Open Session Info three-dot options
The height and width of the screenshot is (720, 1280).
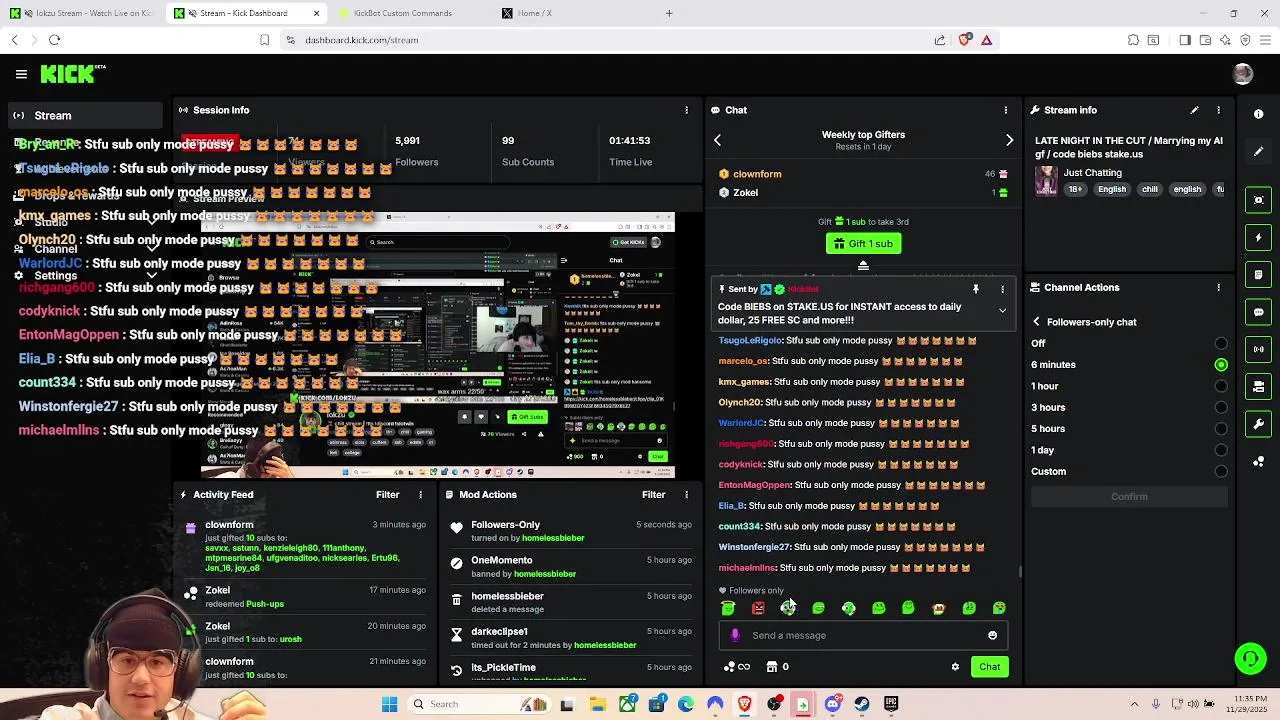(686, 110)
